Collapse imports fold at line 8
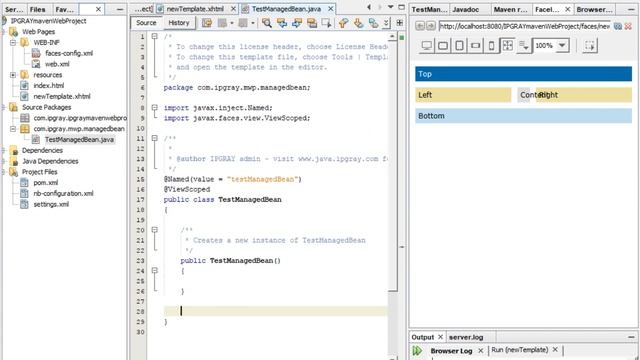 point(155,108)
